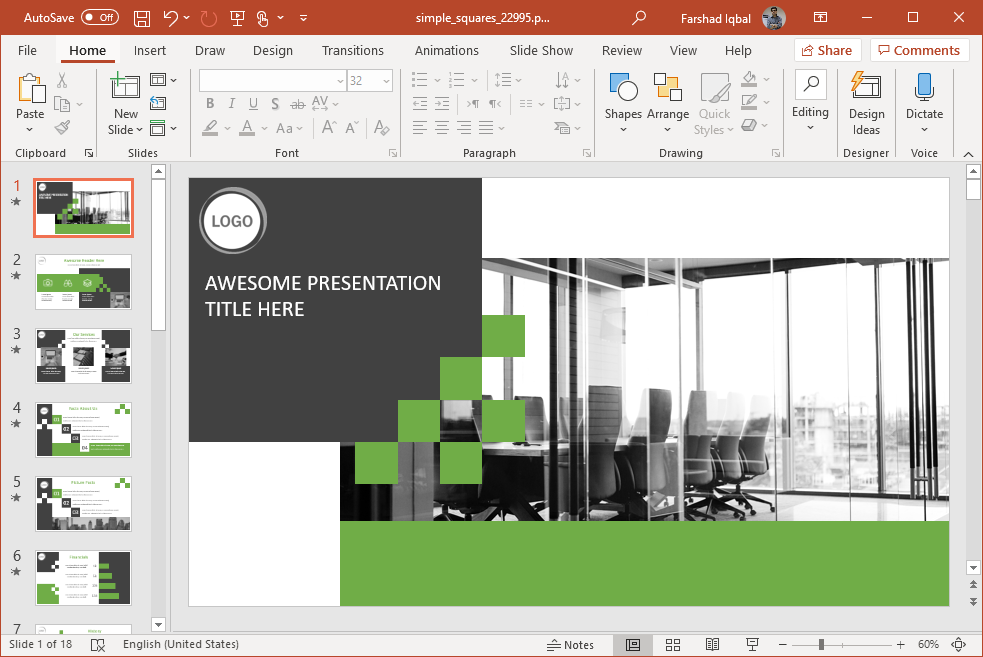
Task: Open the Comments pane
Action: 919,50
